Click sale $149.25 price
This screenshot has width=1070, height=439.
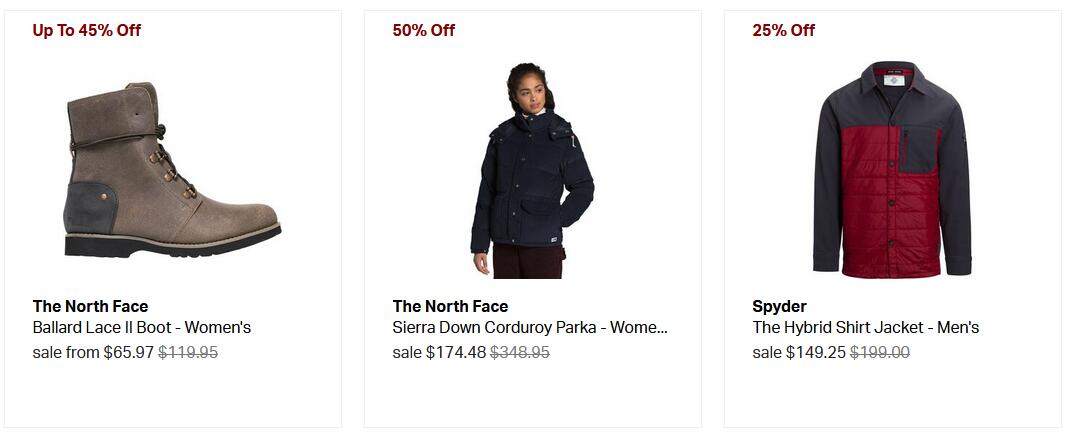pyautogui.click(x=799, y=352)
